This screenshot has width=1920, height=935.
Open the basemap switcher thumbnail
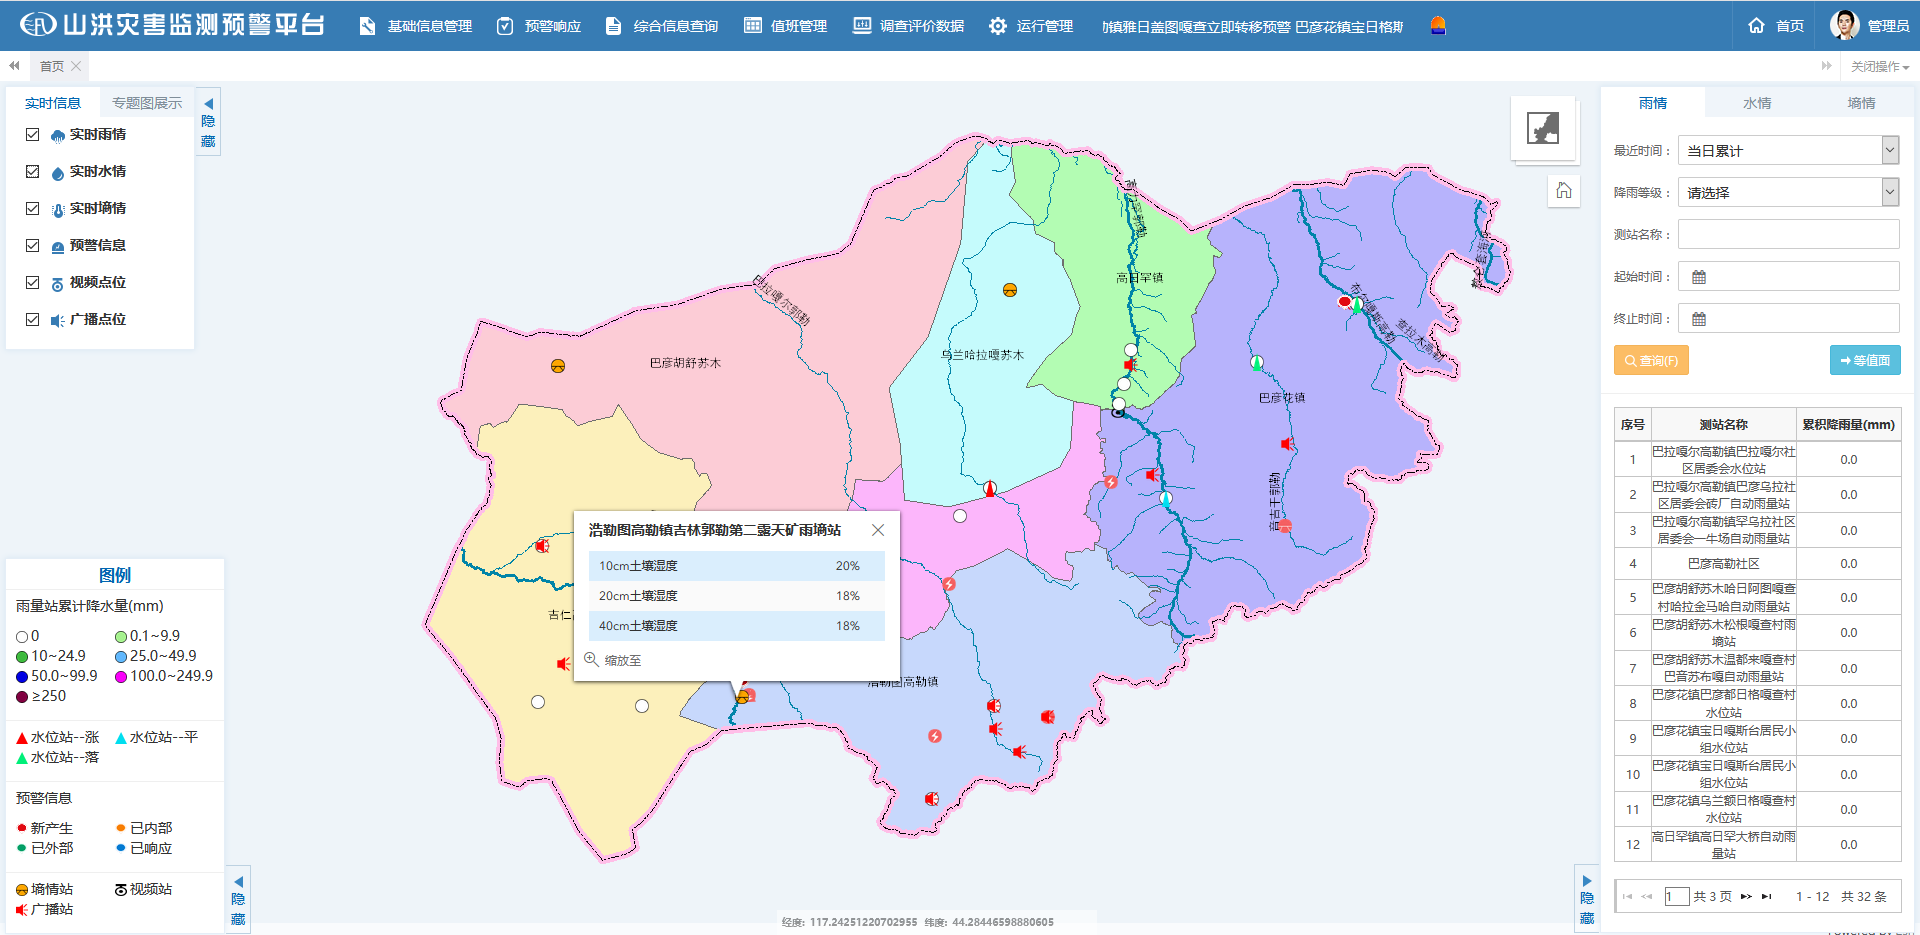tap(1543, 128)
